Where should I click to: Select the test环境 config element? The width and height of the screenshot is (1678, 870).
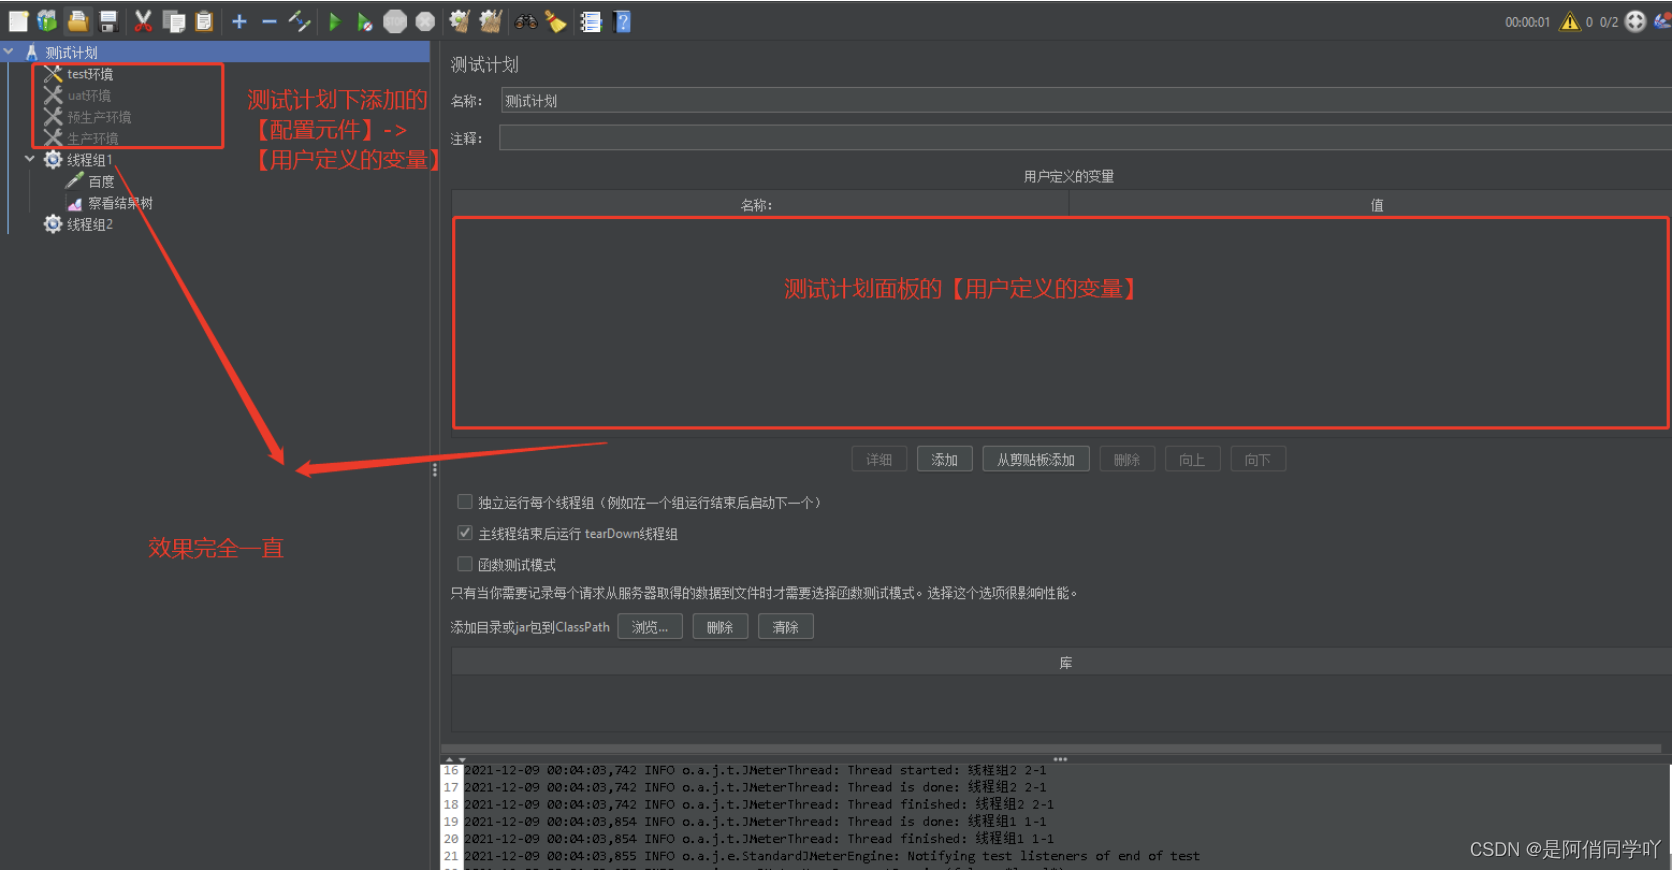pyautogui.click(x=90, y=74)
